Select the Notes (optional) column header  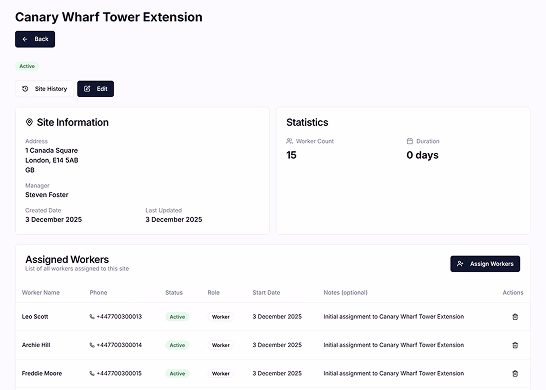[x=345, y=292]
